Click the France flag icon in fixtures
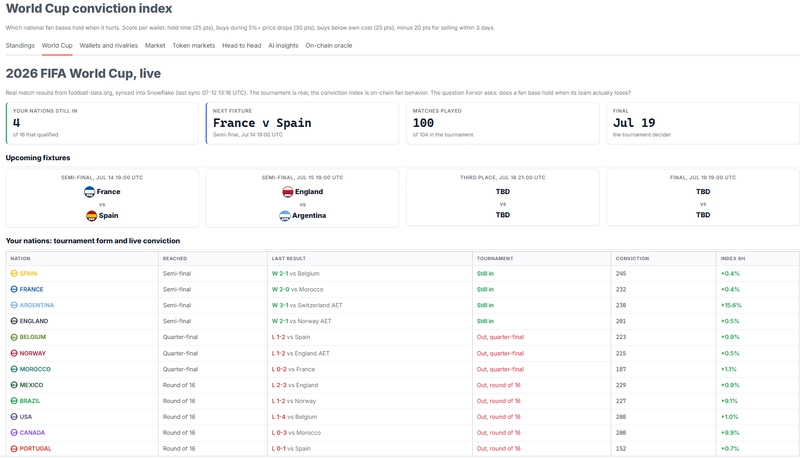This screenshot has height=458, width=800. [89, 192]
